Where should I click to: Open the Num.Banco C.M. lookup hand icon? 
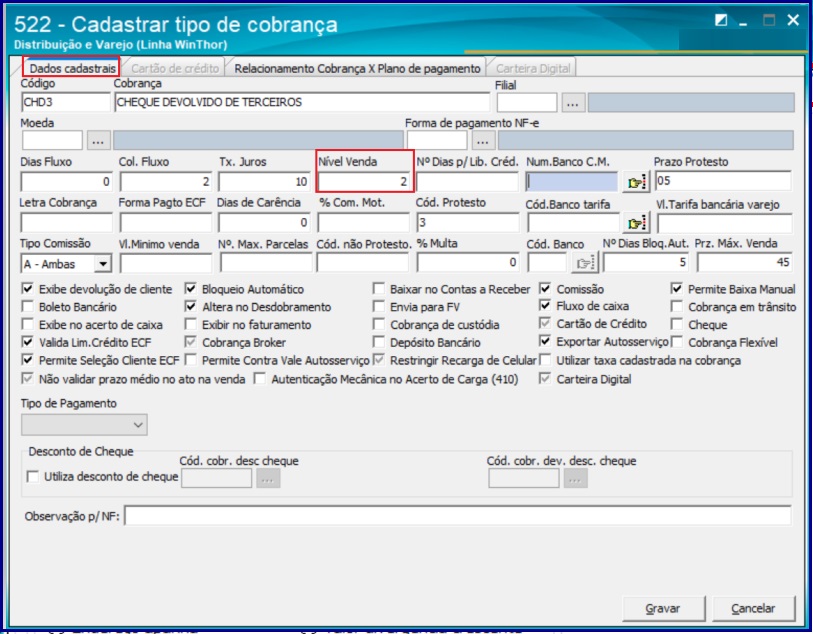click(x=636, y=182)
